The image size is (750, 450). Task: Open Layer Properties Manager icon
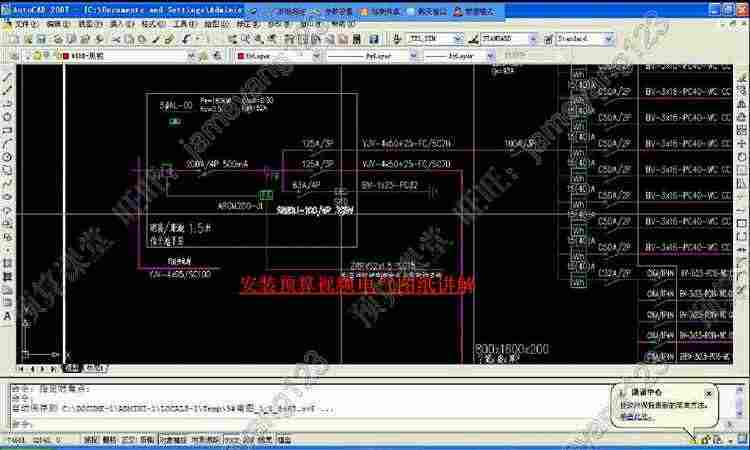14,56
